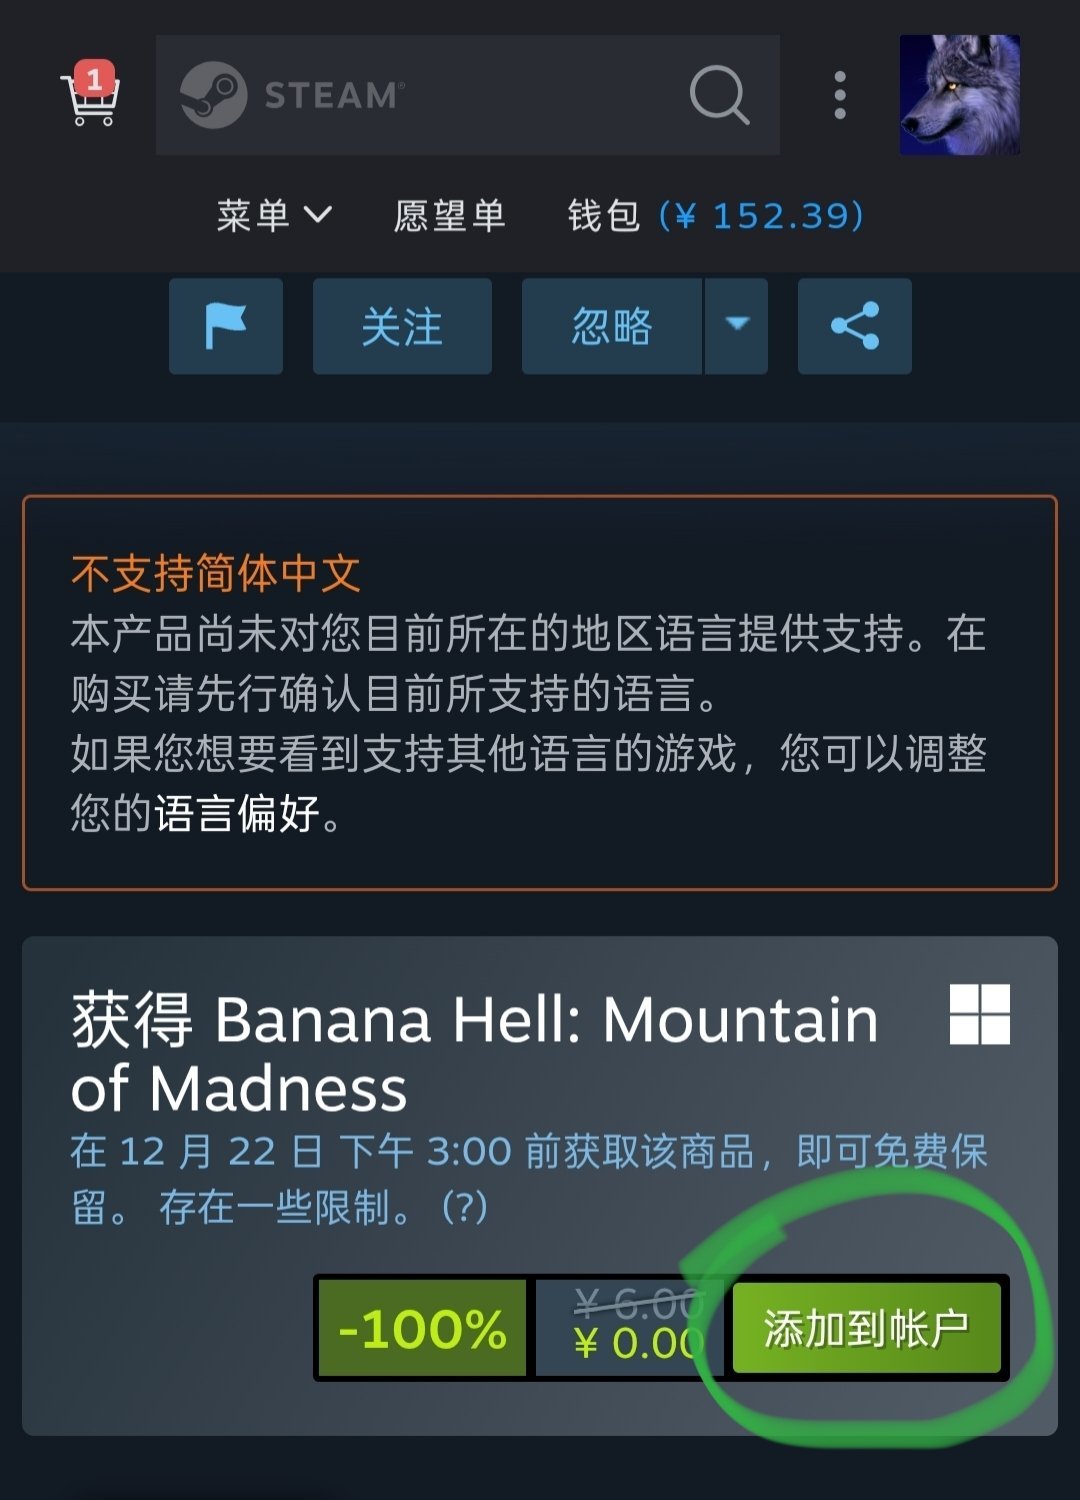
Task: Flag this product with flag icon
Action: (226, 326)
